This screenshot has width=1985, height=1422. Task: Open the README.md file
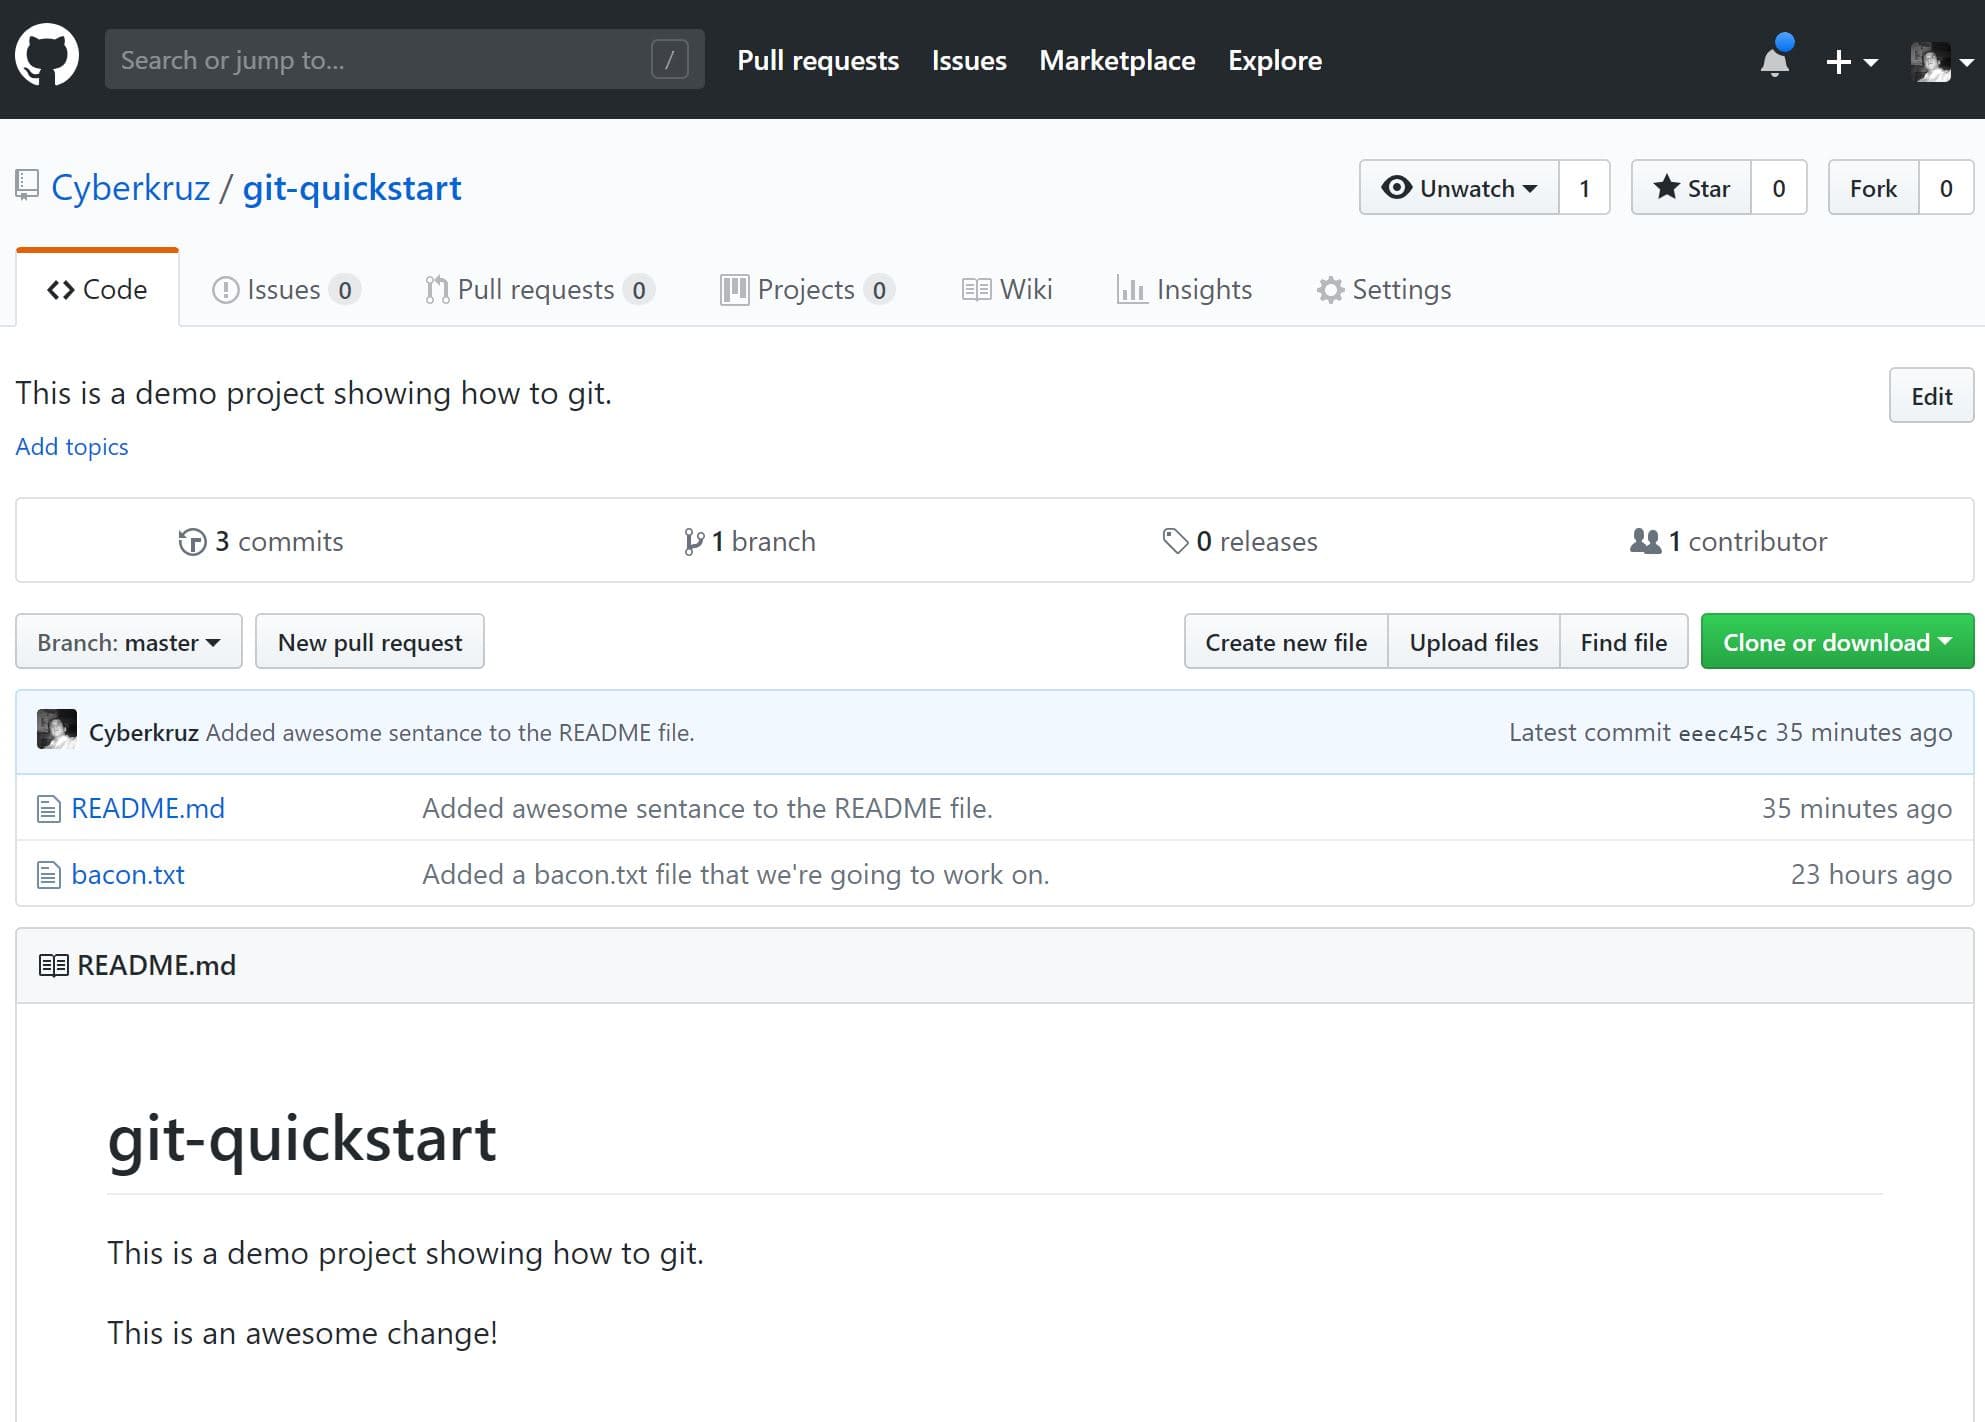click(148, 808)
